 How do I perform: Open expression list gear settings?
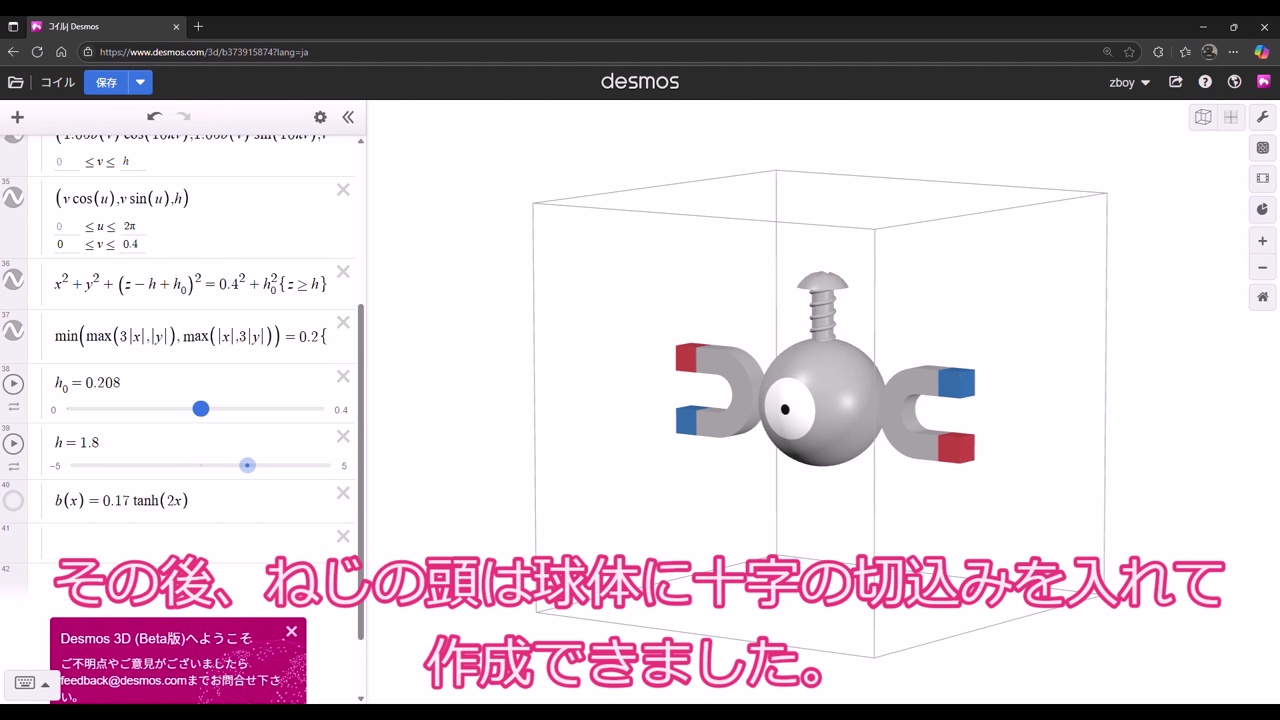coord(320,117)
